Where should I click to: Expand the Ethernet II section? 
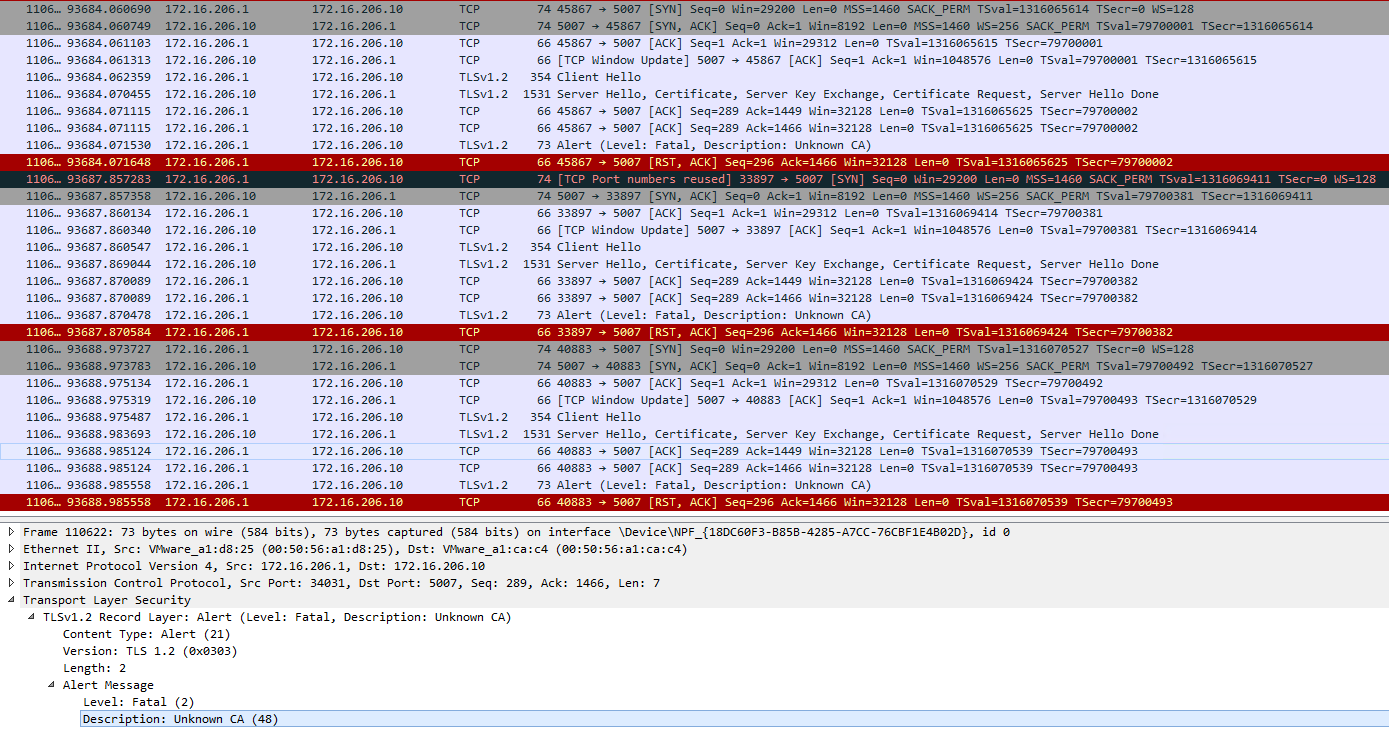12,549
